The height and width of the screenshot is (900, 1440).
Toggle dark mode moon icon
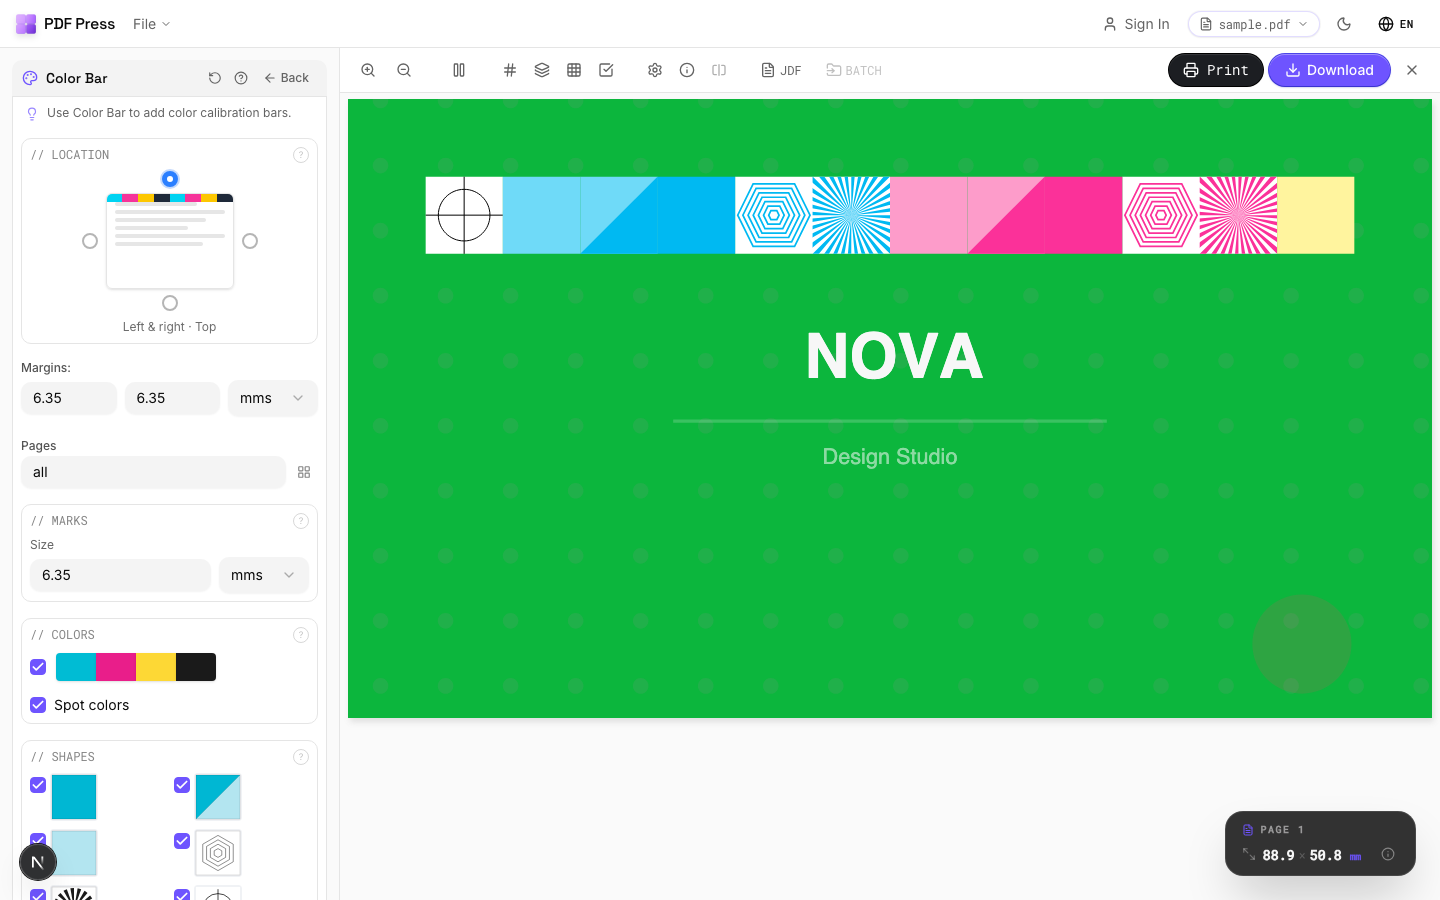tap(1344, 24)
